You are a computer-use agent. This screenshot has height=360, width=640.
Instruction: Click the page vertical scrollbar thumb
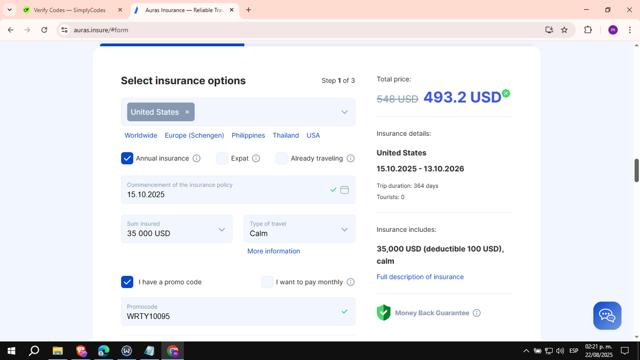coord(636,170)
